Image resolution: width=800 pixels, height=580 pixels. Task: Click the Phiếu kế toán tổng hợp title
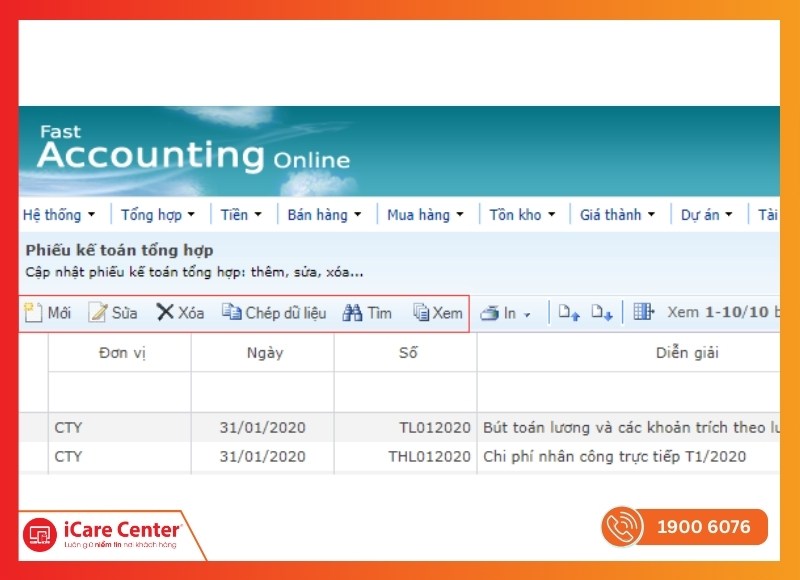pos(119,250)
